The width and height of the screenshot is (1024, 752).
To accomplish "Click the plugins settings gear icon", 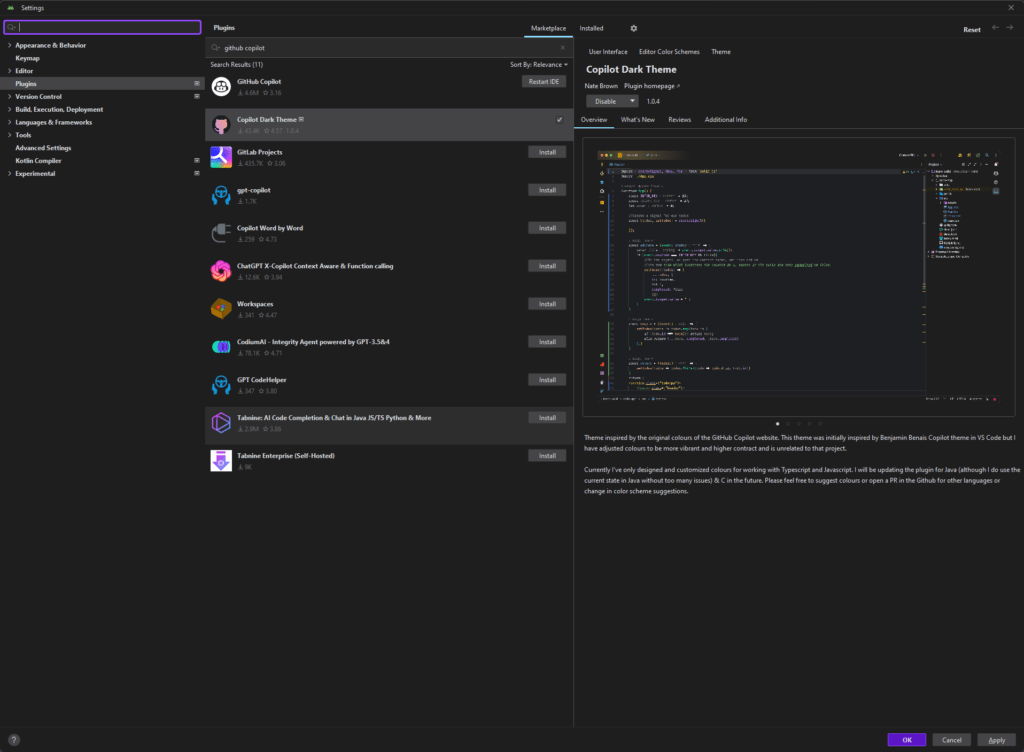I will tap(633, 29).
